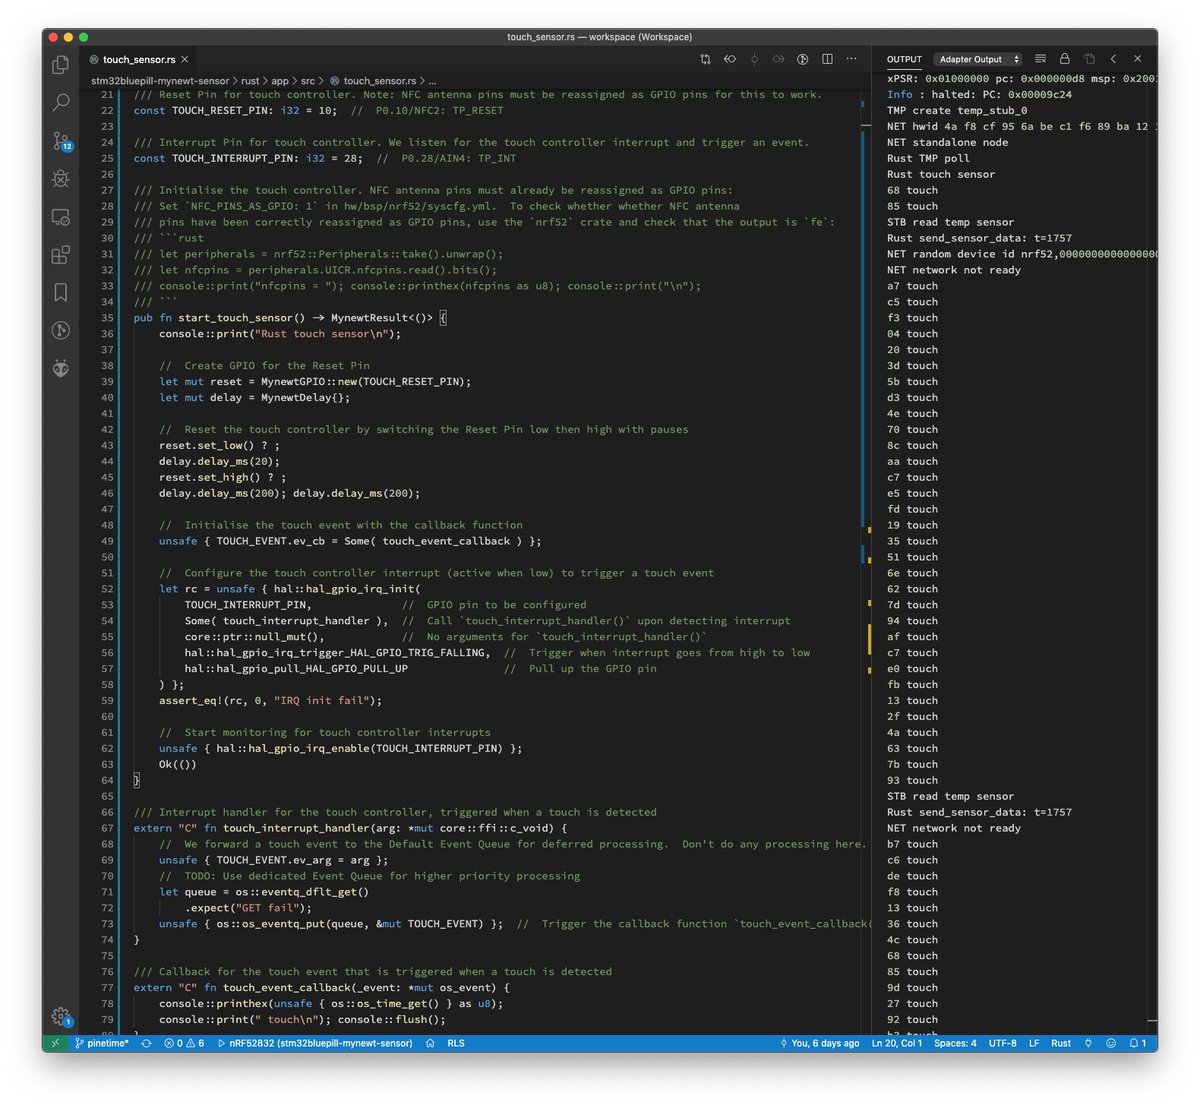Image resolution: width=1200 pixels, height=1108 pixels.
Task: Open the Manage gear menu
Action: (60, 1015)
